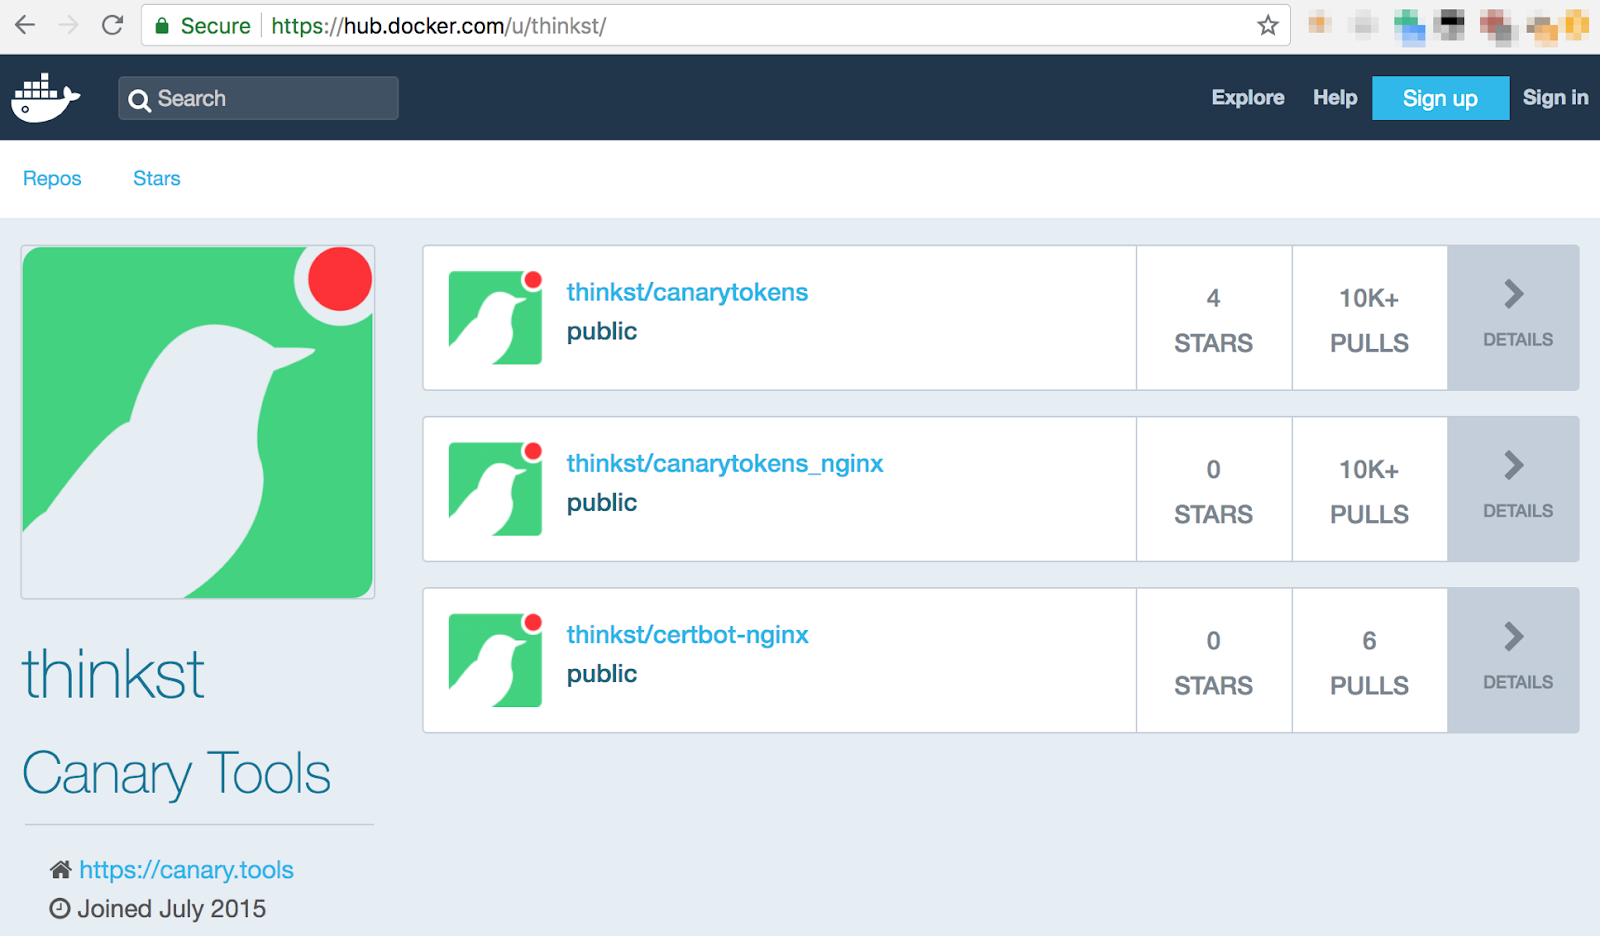
Task: Click the Sign in link
Action: point(1555,98)
